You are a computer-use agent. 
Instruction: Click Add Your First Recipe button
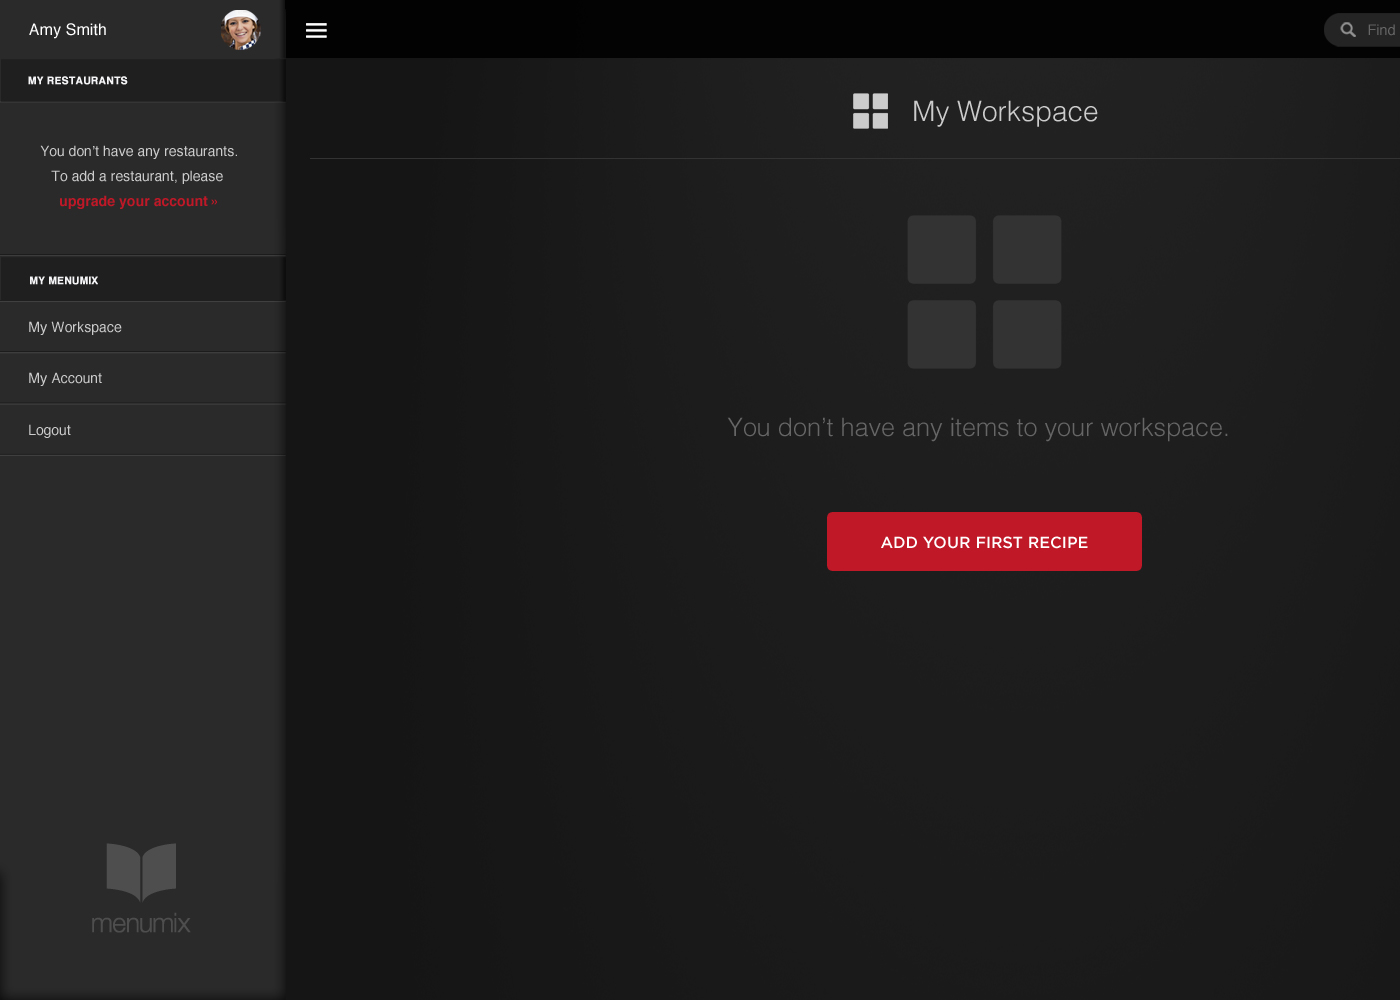[x=984, y=541]
